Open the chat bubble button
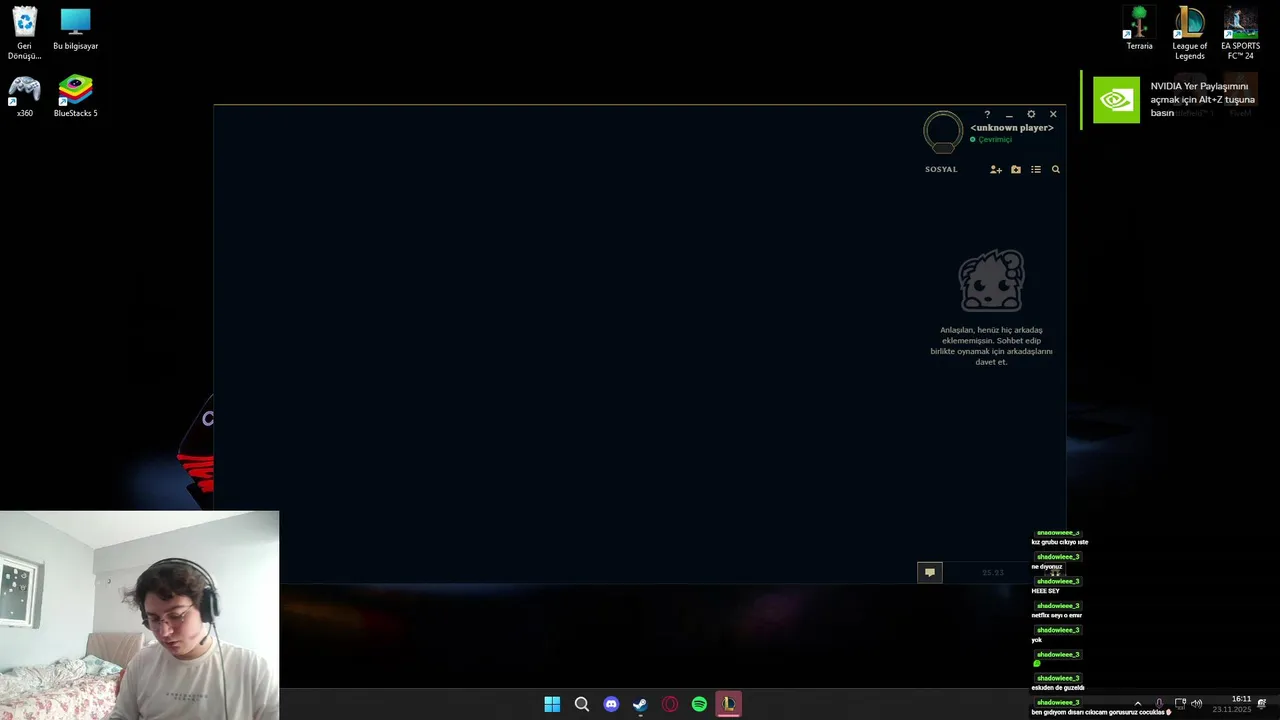The image size is (1280, 720). (x=930, y=572)
